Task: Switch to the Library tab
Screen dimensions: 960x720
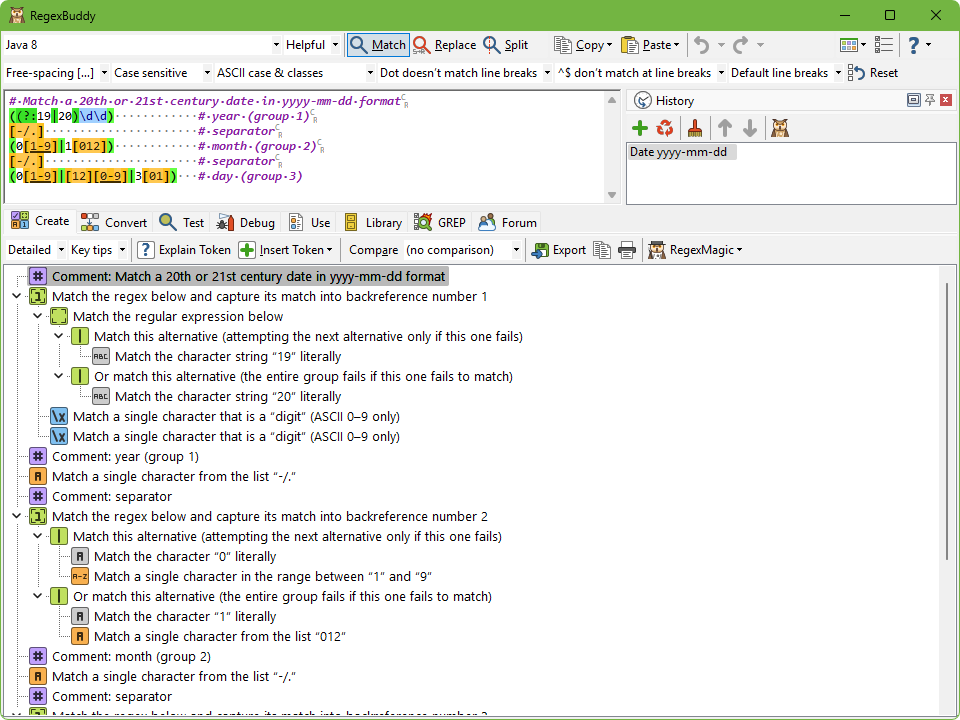Action: coord(373,223)
